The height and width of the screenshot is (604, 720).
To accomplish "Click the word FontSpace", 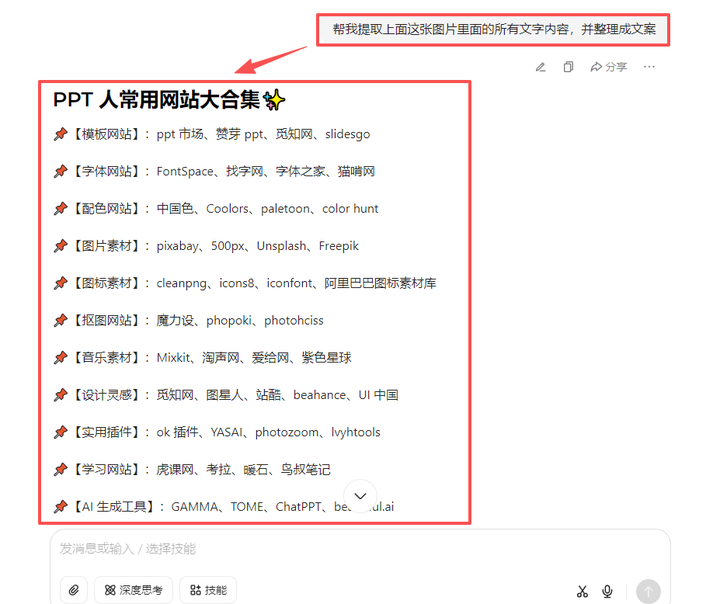I will [x=185, y=171].
